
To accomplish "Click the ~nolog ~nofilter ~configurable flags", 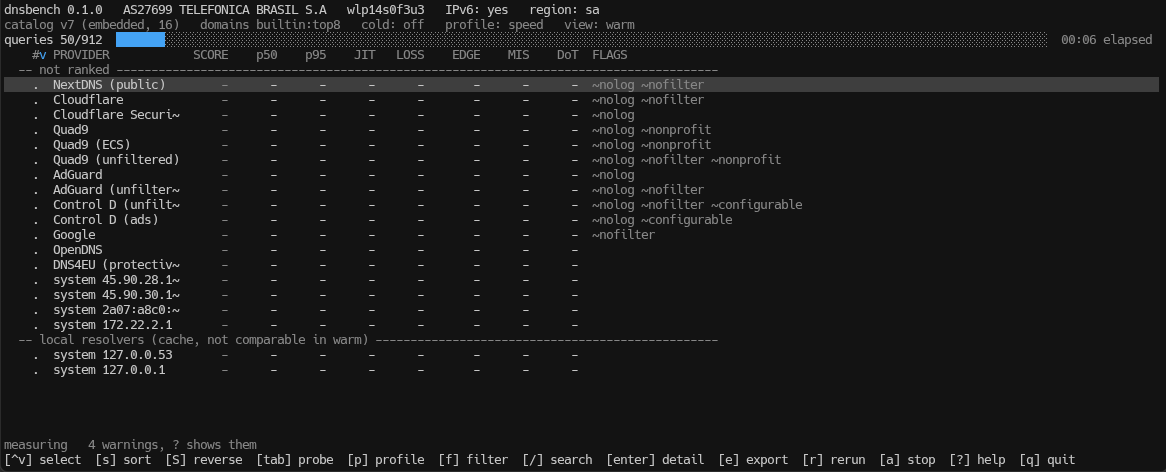I will [x=697, y=204].
